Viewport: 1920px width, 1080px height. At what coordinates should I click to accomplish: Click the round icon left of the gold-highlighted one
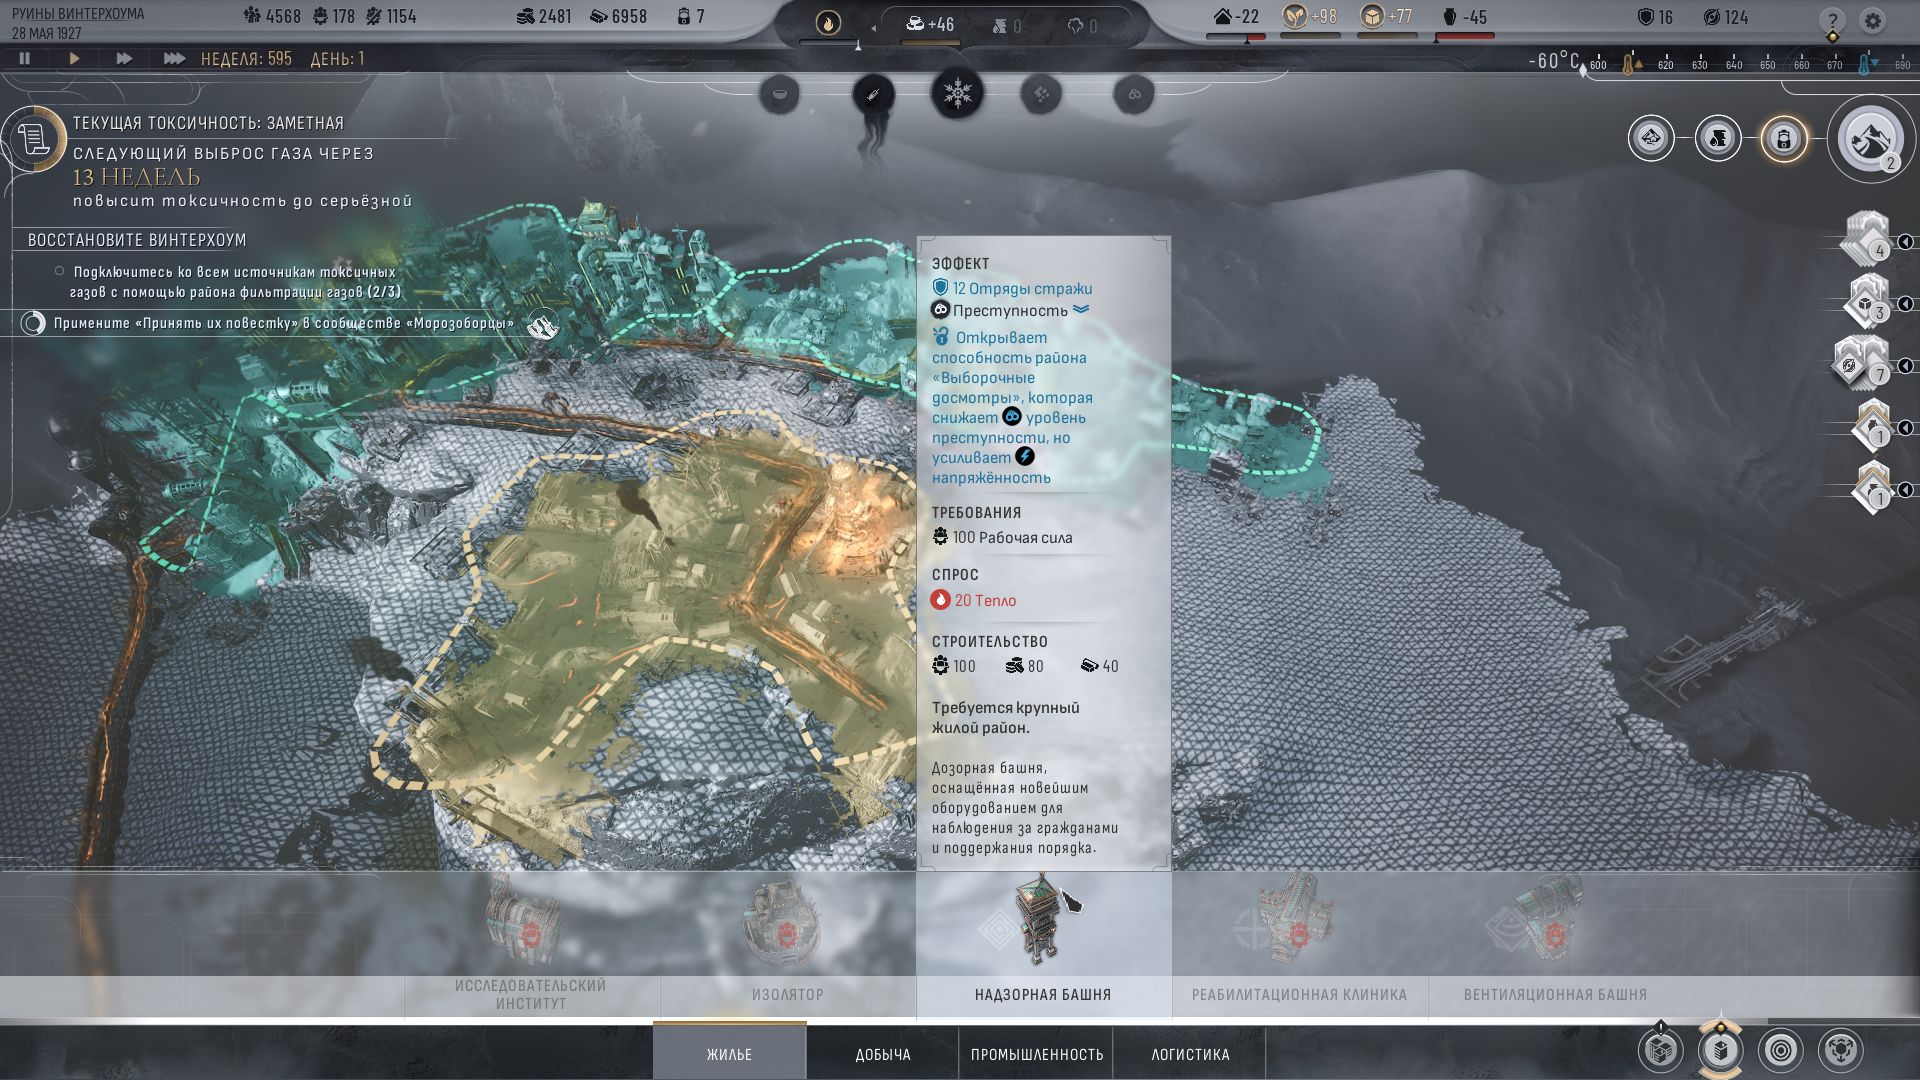pos(1717,139)
